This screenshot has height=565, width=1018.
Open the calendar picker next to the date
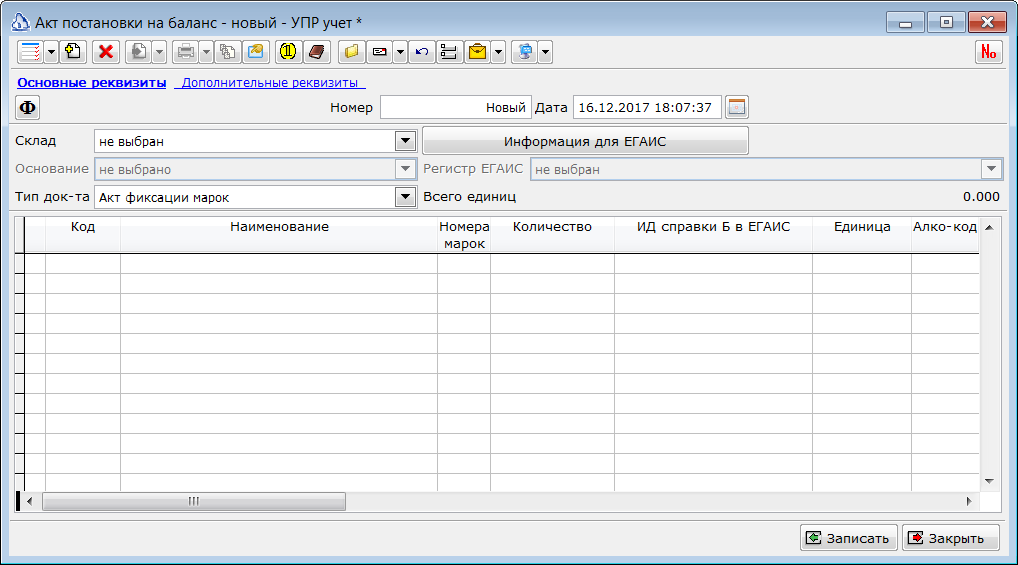[737, 107]
